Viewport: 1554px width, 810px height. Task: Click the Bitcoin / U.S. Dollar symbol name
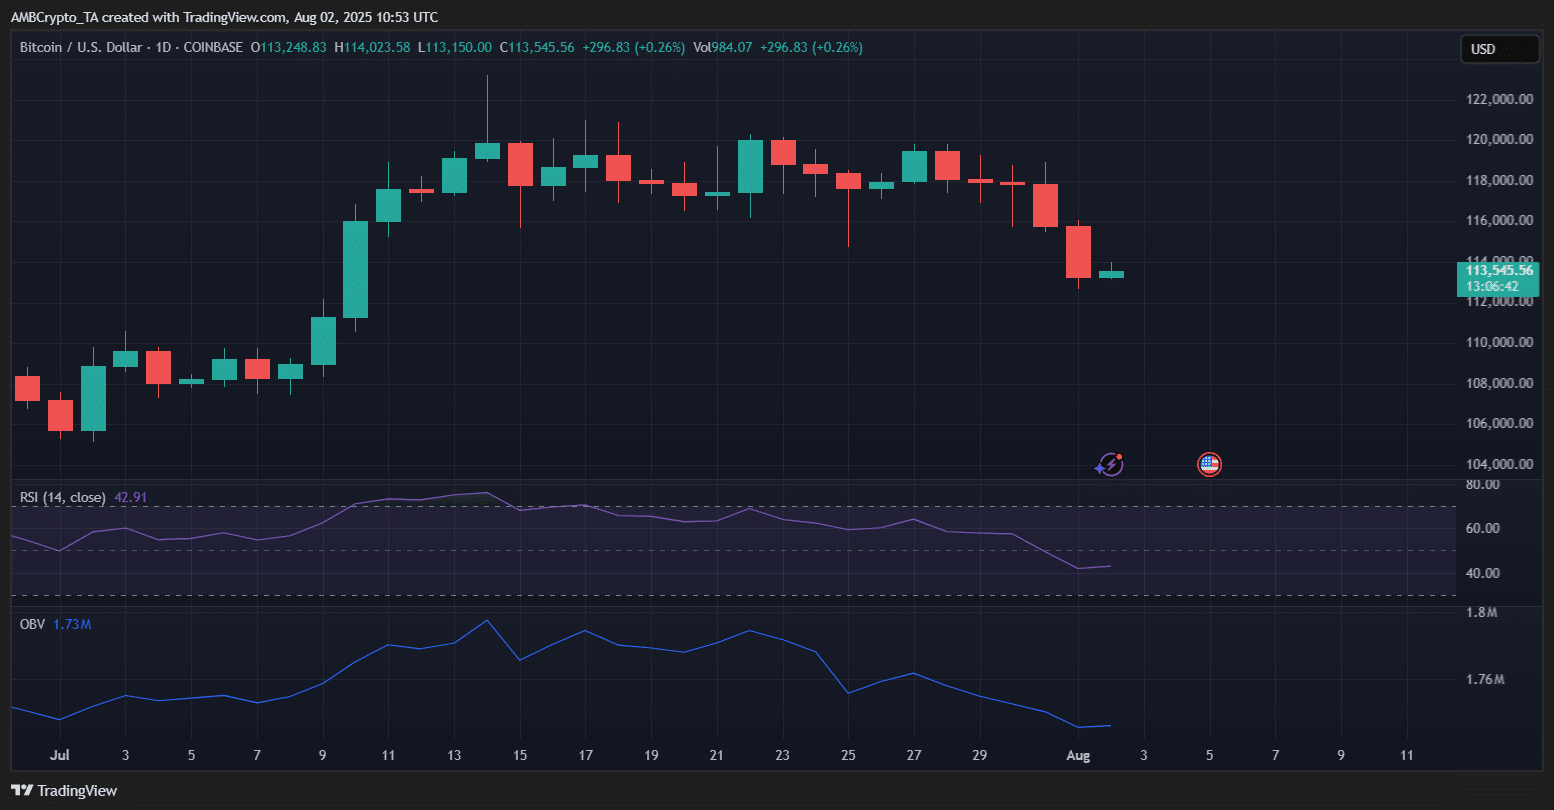84,47
